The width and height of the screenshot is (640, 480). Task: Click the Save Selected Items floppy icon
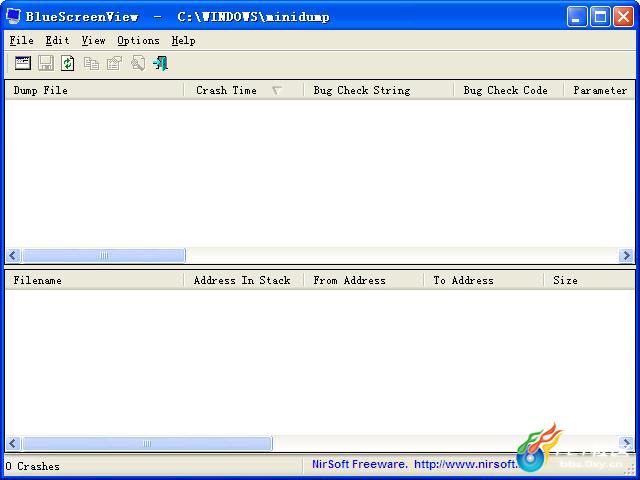46,63
